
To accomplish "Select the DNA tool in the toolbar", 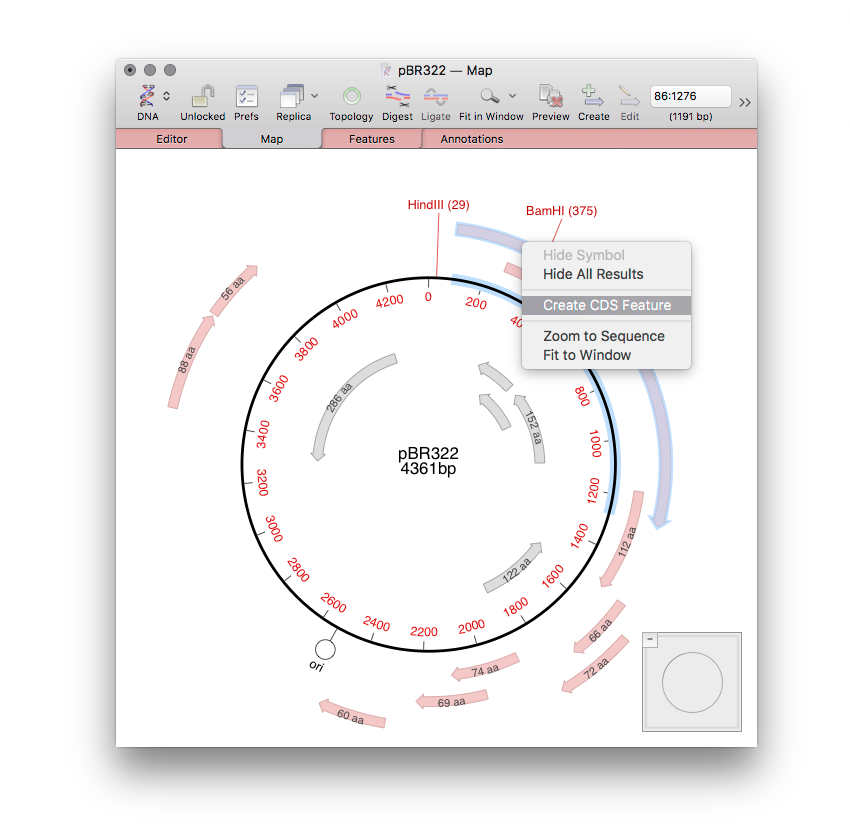I will tap(148, 98).
